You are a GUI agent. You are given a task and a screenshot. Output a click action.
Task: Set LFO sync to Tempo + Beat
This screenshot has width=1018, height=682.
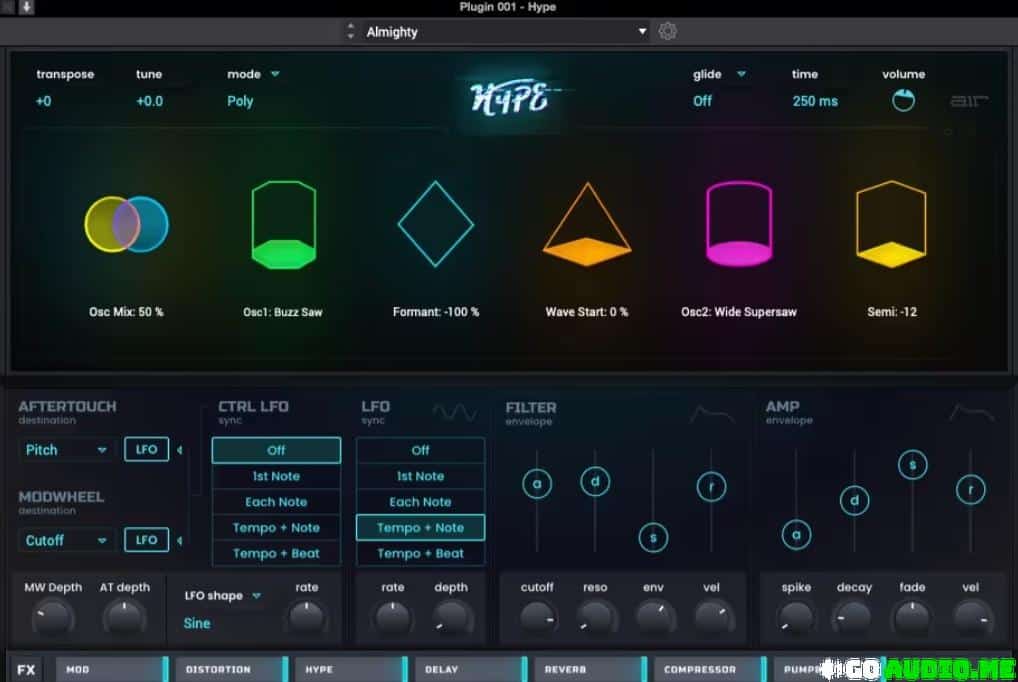point(420,553)
